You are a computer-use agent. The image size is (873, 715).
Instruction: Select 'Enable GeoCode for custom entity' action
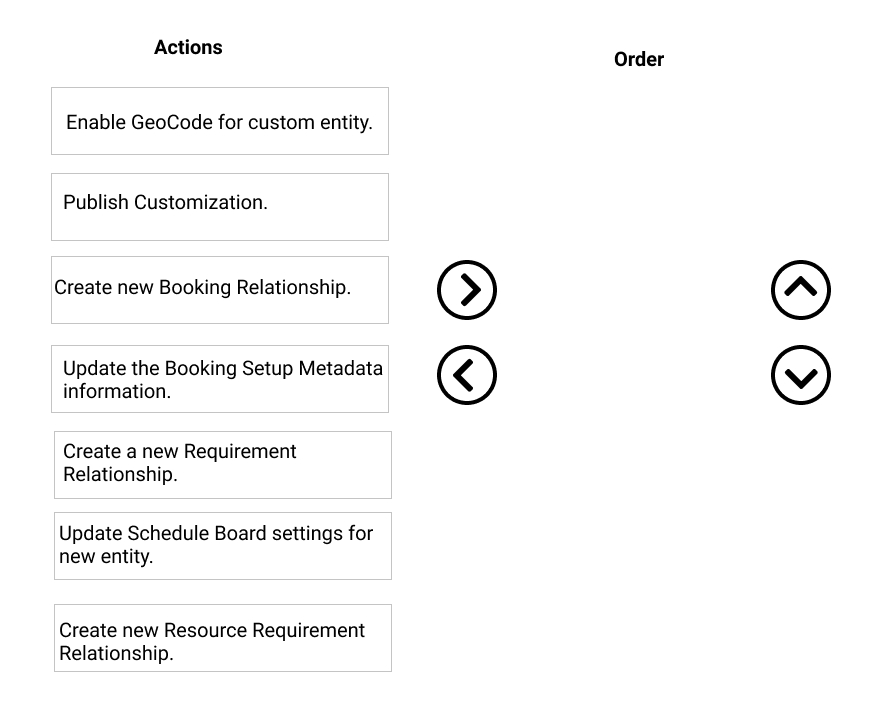tap(220, 121)
